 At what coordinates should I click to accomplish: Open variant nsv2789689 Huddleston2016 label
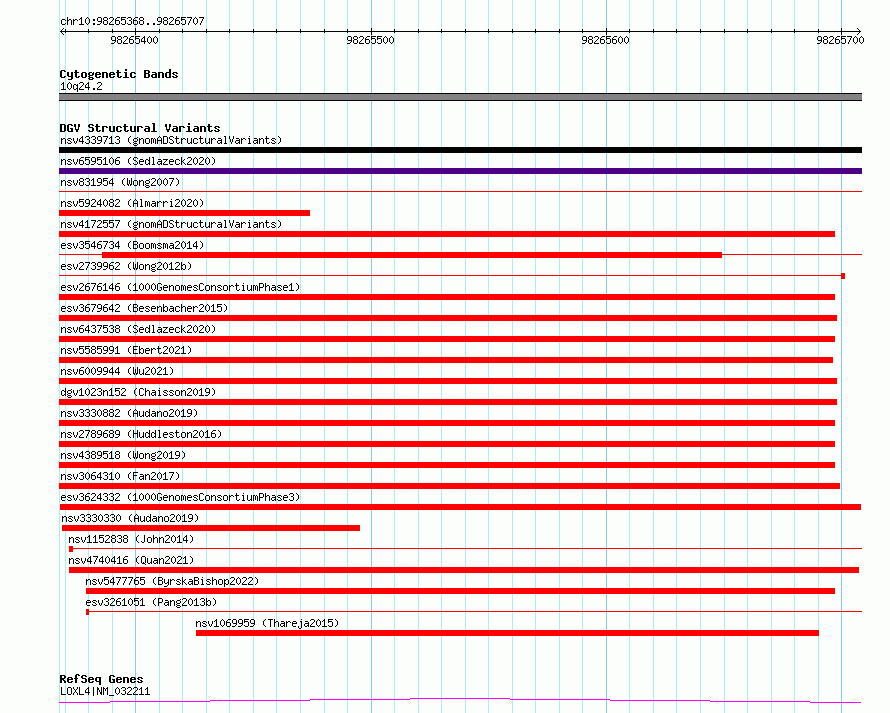(141, 434)
